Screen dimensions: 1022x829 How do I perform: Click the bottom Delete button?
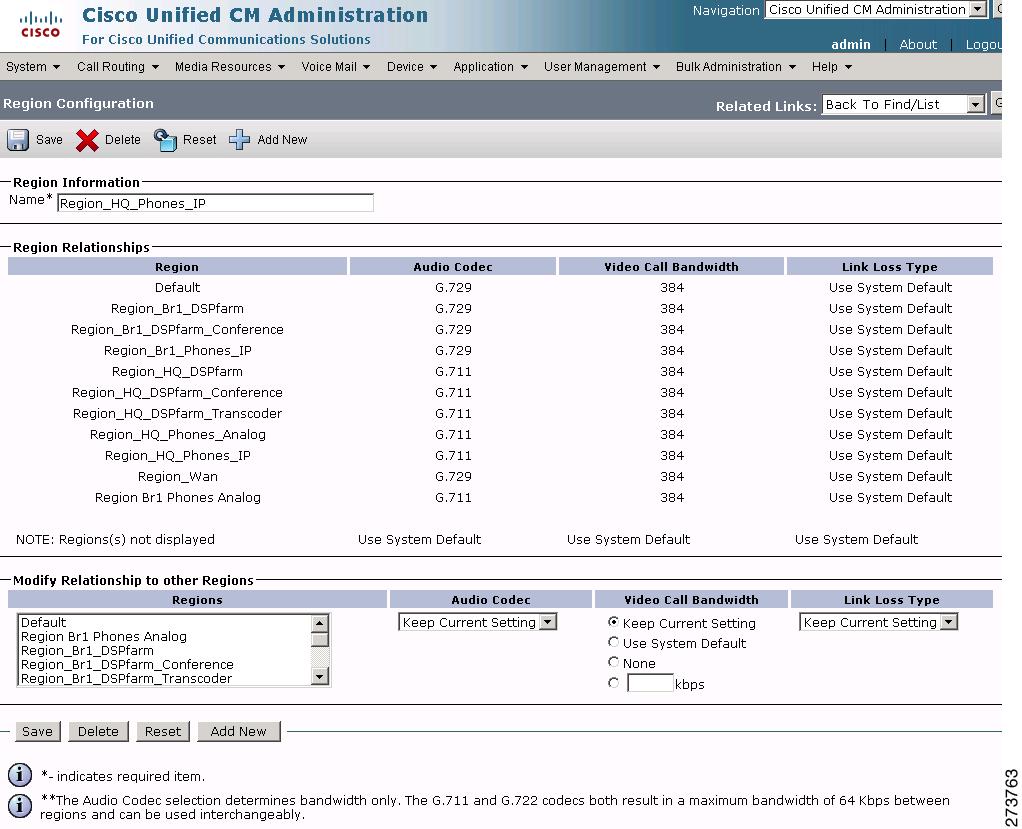click(98, 731)
